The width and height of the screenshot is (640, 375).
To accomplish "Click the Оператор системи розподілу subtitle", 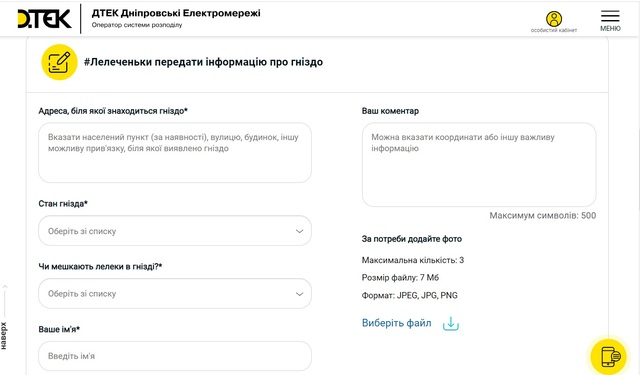I will click(x=137, y=25).
